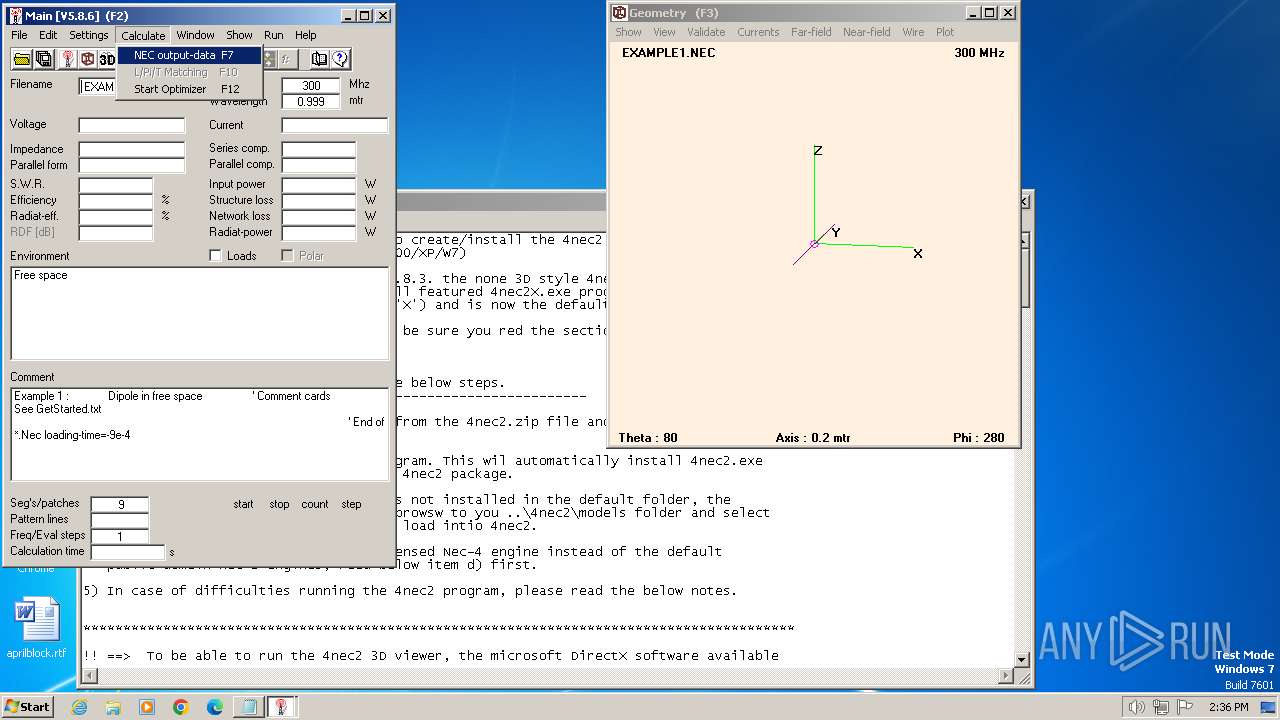1280x720 pixels.
Task: Click the S.W.R. field
Action: 116,185
